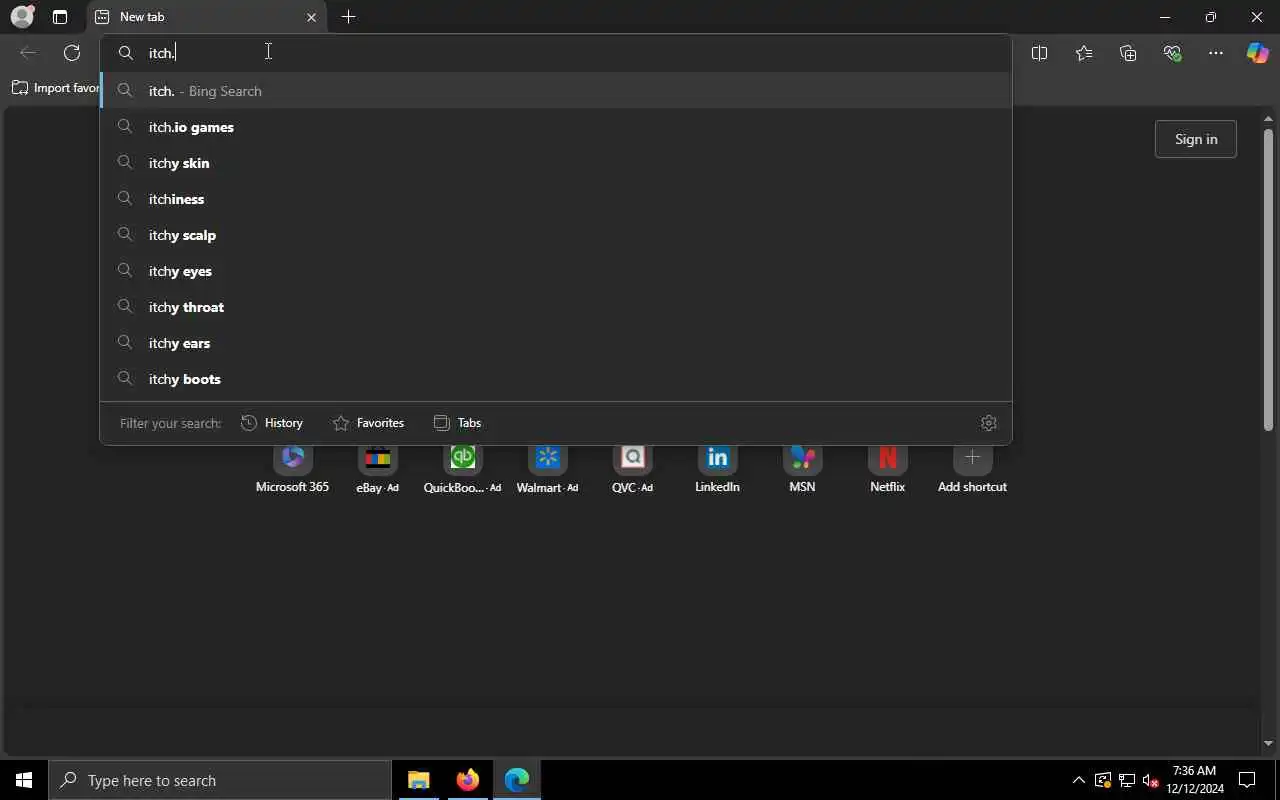Viewport: 1280px width, 800px height.
Task: Open the profile avatar icon
Action: (x=22, y=17)
